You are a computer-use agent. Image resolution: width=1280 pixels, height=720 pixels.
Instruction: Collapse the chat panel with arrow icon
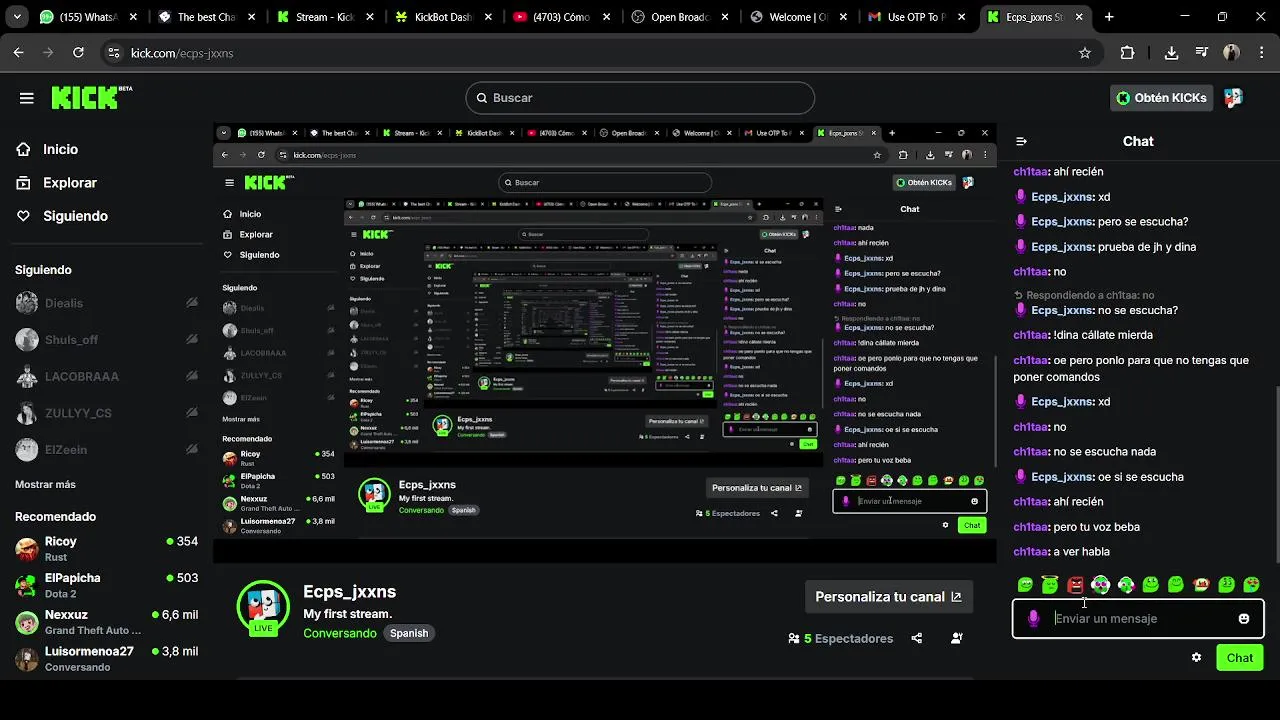(1021, 142)
